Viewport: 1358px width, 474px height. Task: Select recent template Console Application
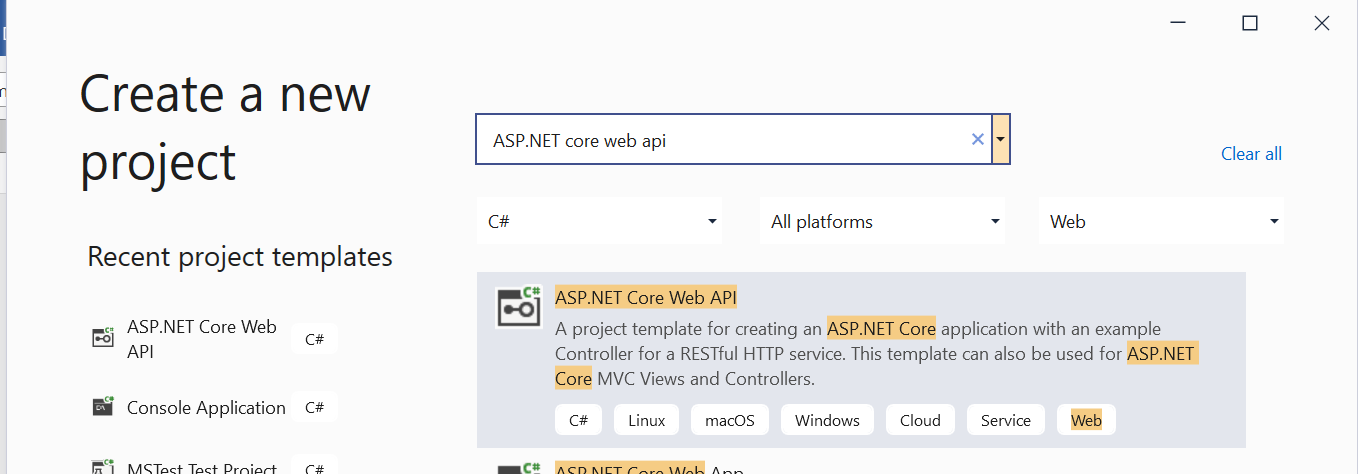click(x=206, y=407)
